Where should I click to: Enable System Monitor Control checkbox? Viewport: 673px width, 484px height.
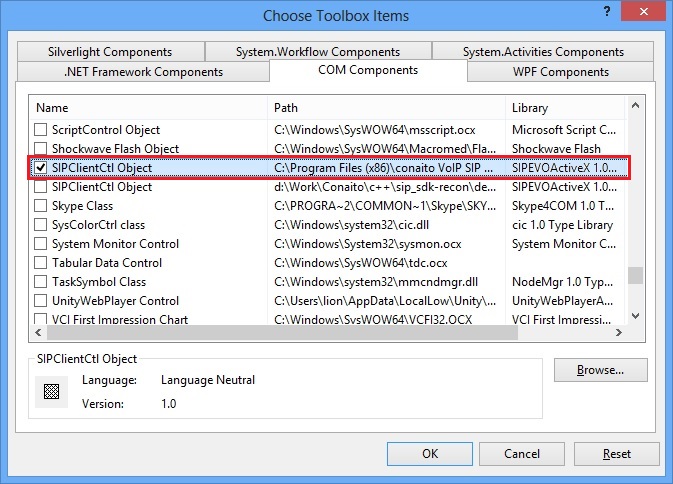coord(40,244)
